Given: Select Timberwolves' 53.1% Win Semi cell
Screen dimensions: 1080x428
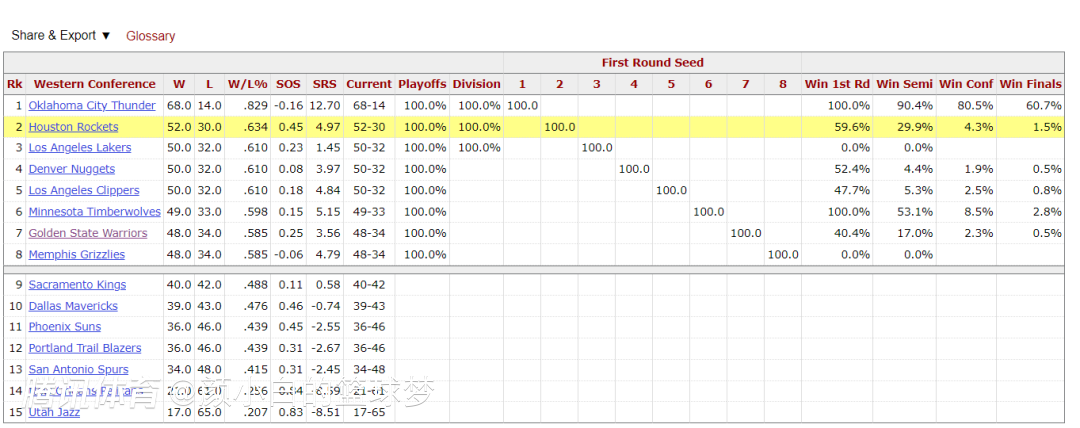Looking at the screenshot, I should click(904, 212).
